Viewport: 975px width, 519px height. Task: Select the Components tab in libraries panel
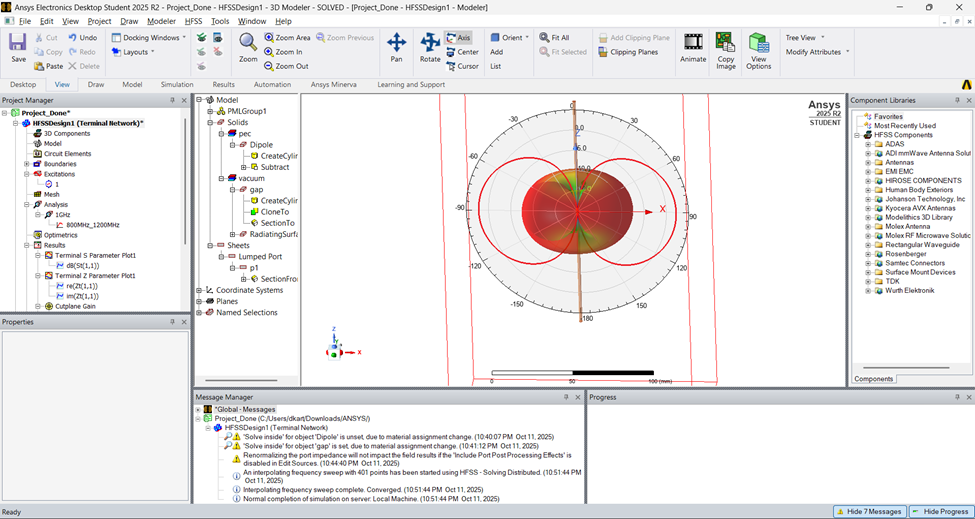click(874, 379)
